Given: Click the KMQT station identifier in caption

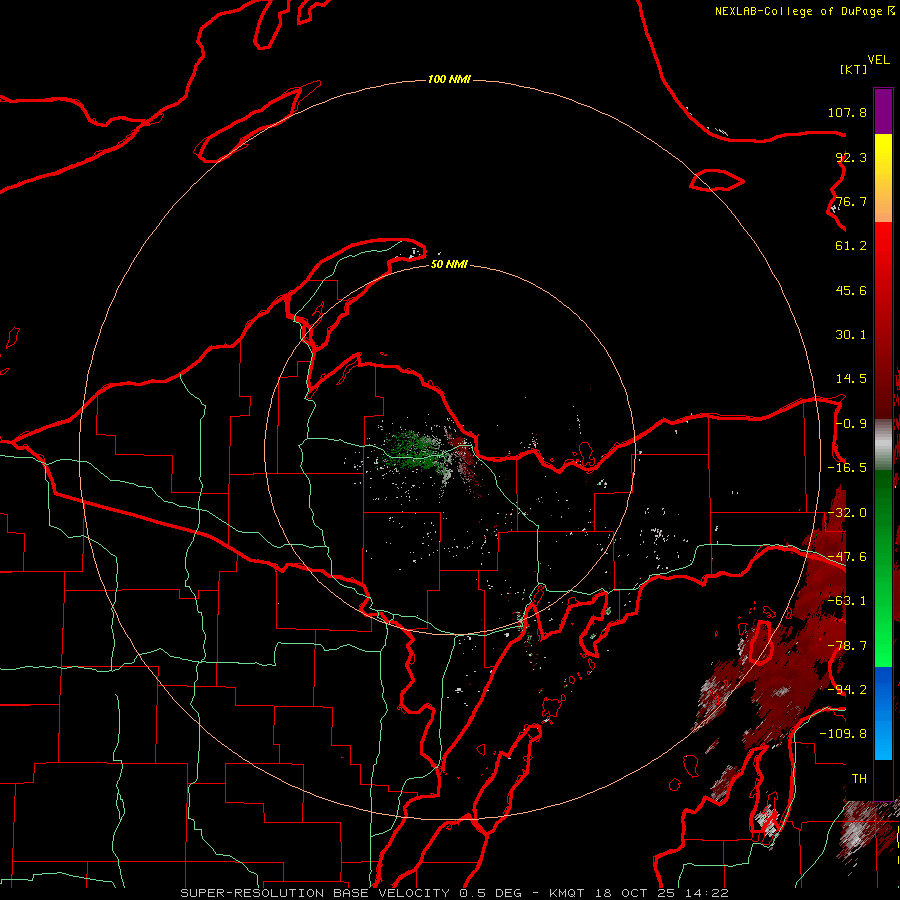Looking at the screenshot, I should (x=567, y=893).
